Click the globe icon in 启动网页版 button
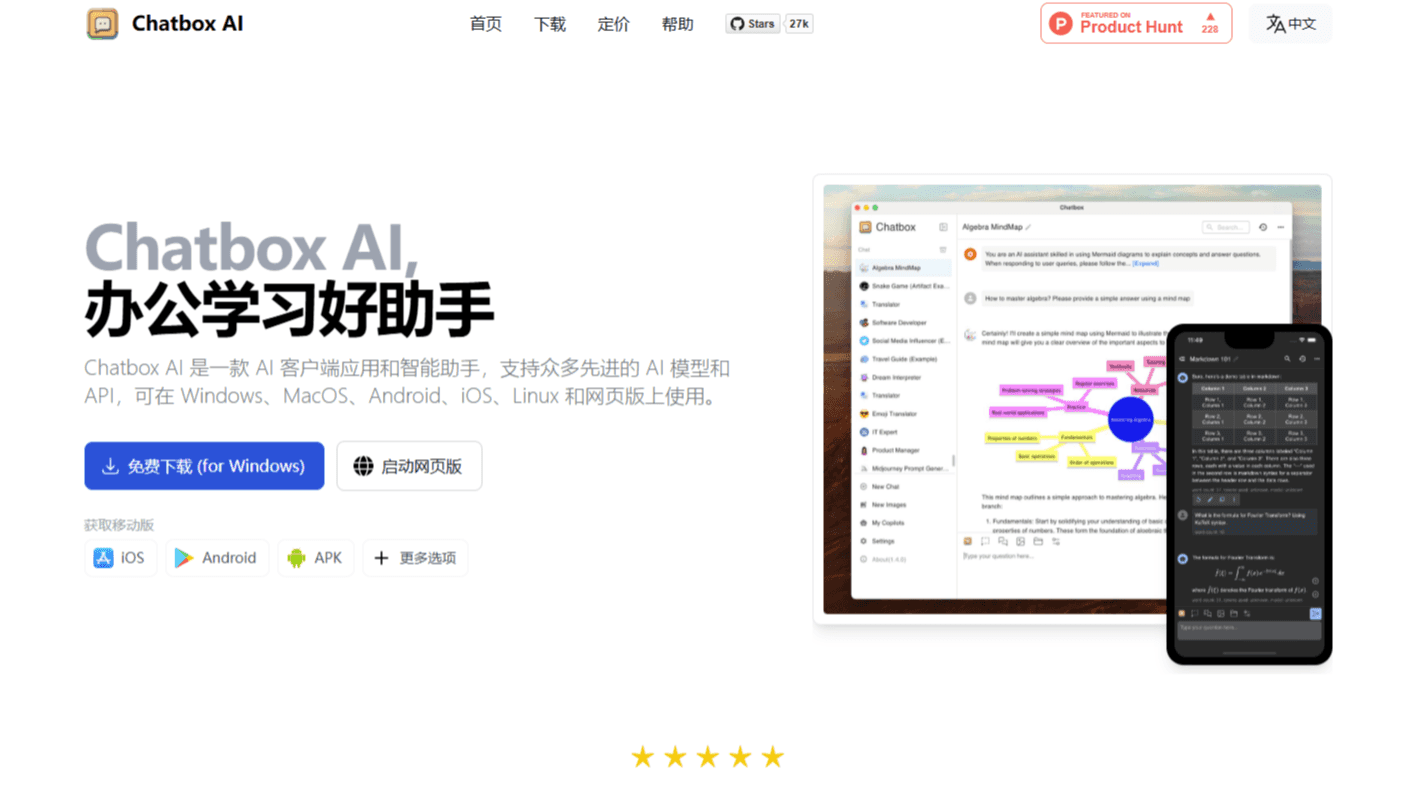This screenshot has width=1403, height=786. point(363,466)
